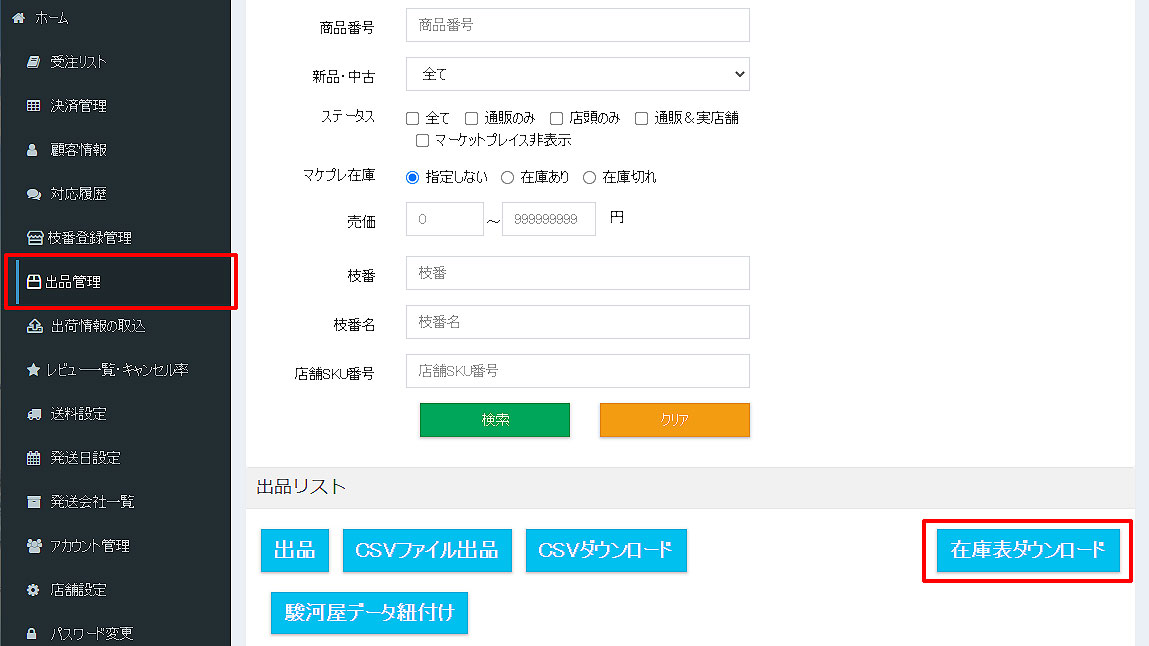Click the book icon beside 受注リスト

coord(33,62)
